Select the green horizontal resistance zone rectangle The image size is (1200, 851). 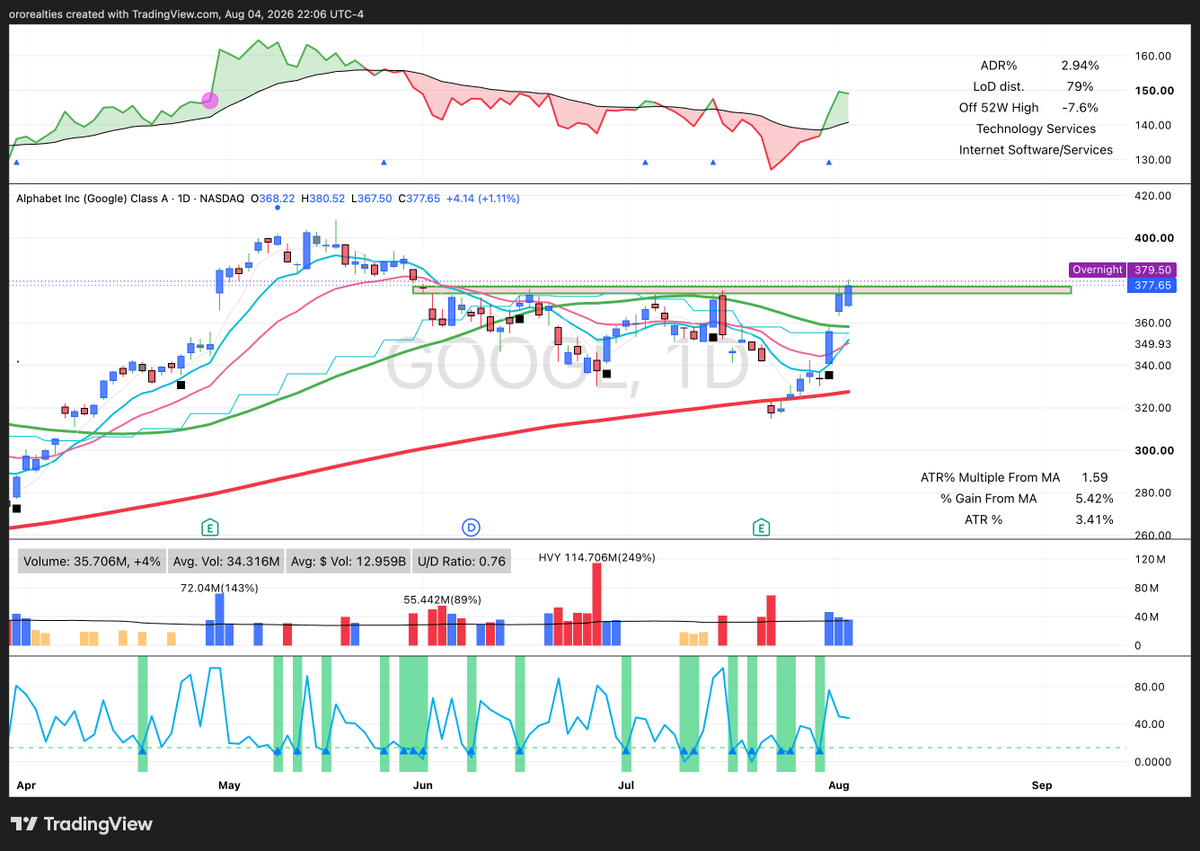pos(741,290)
